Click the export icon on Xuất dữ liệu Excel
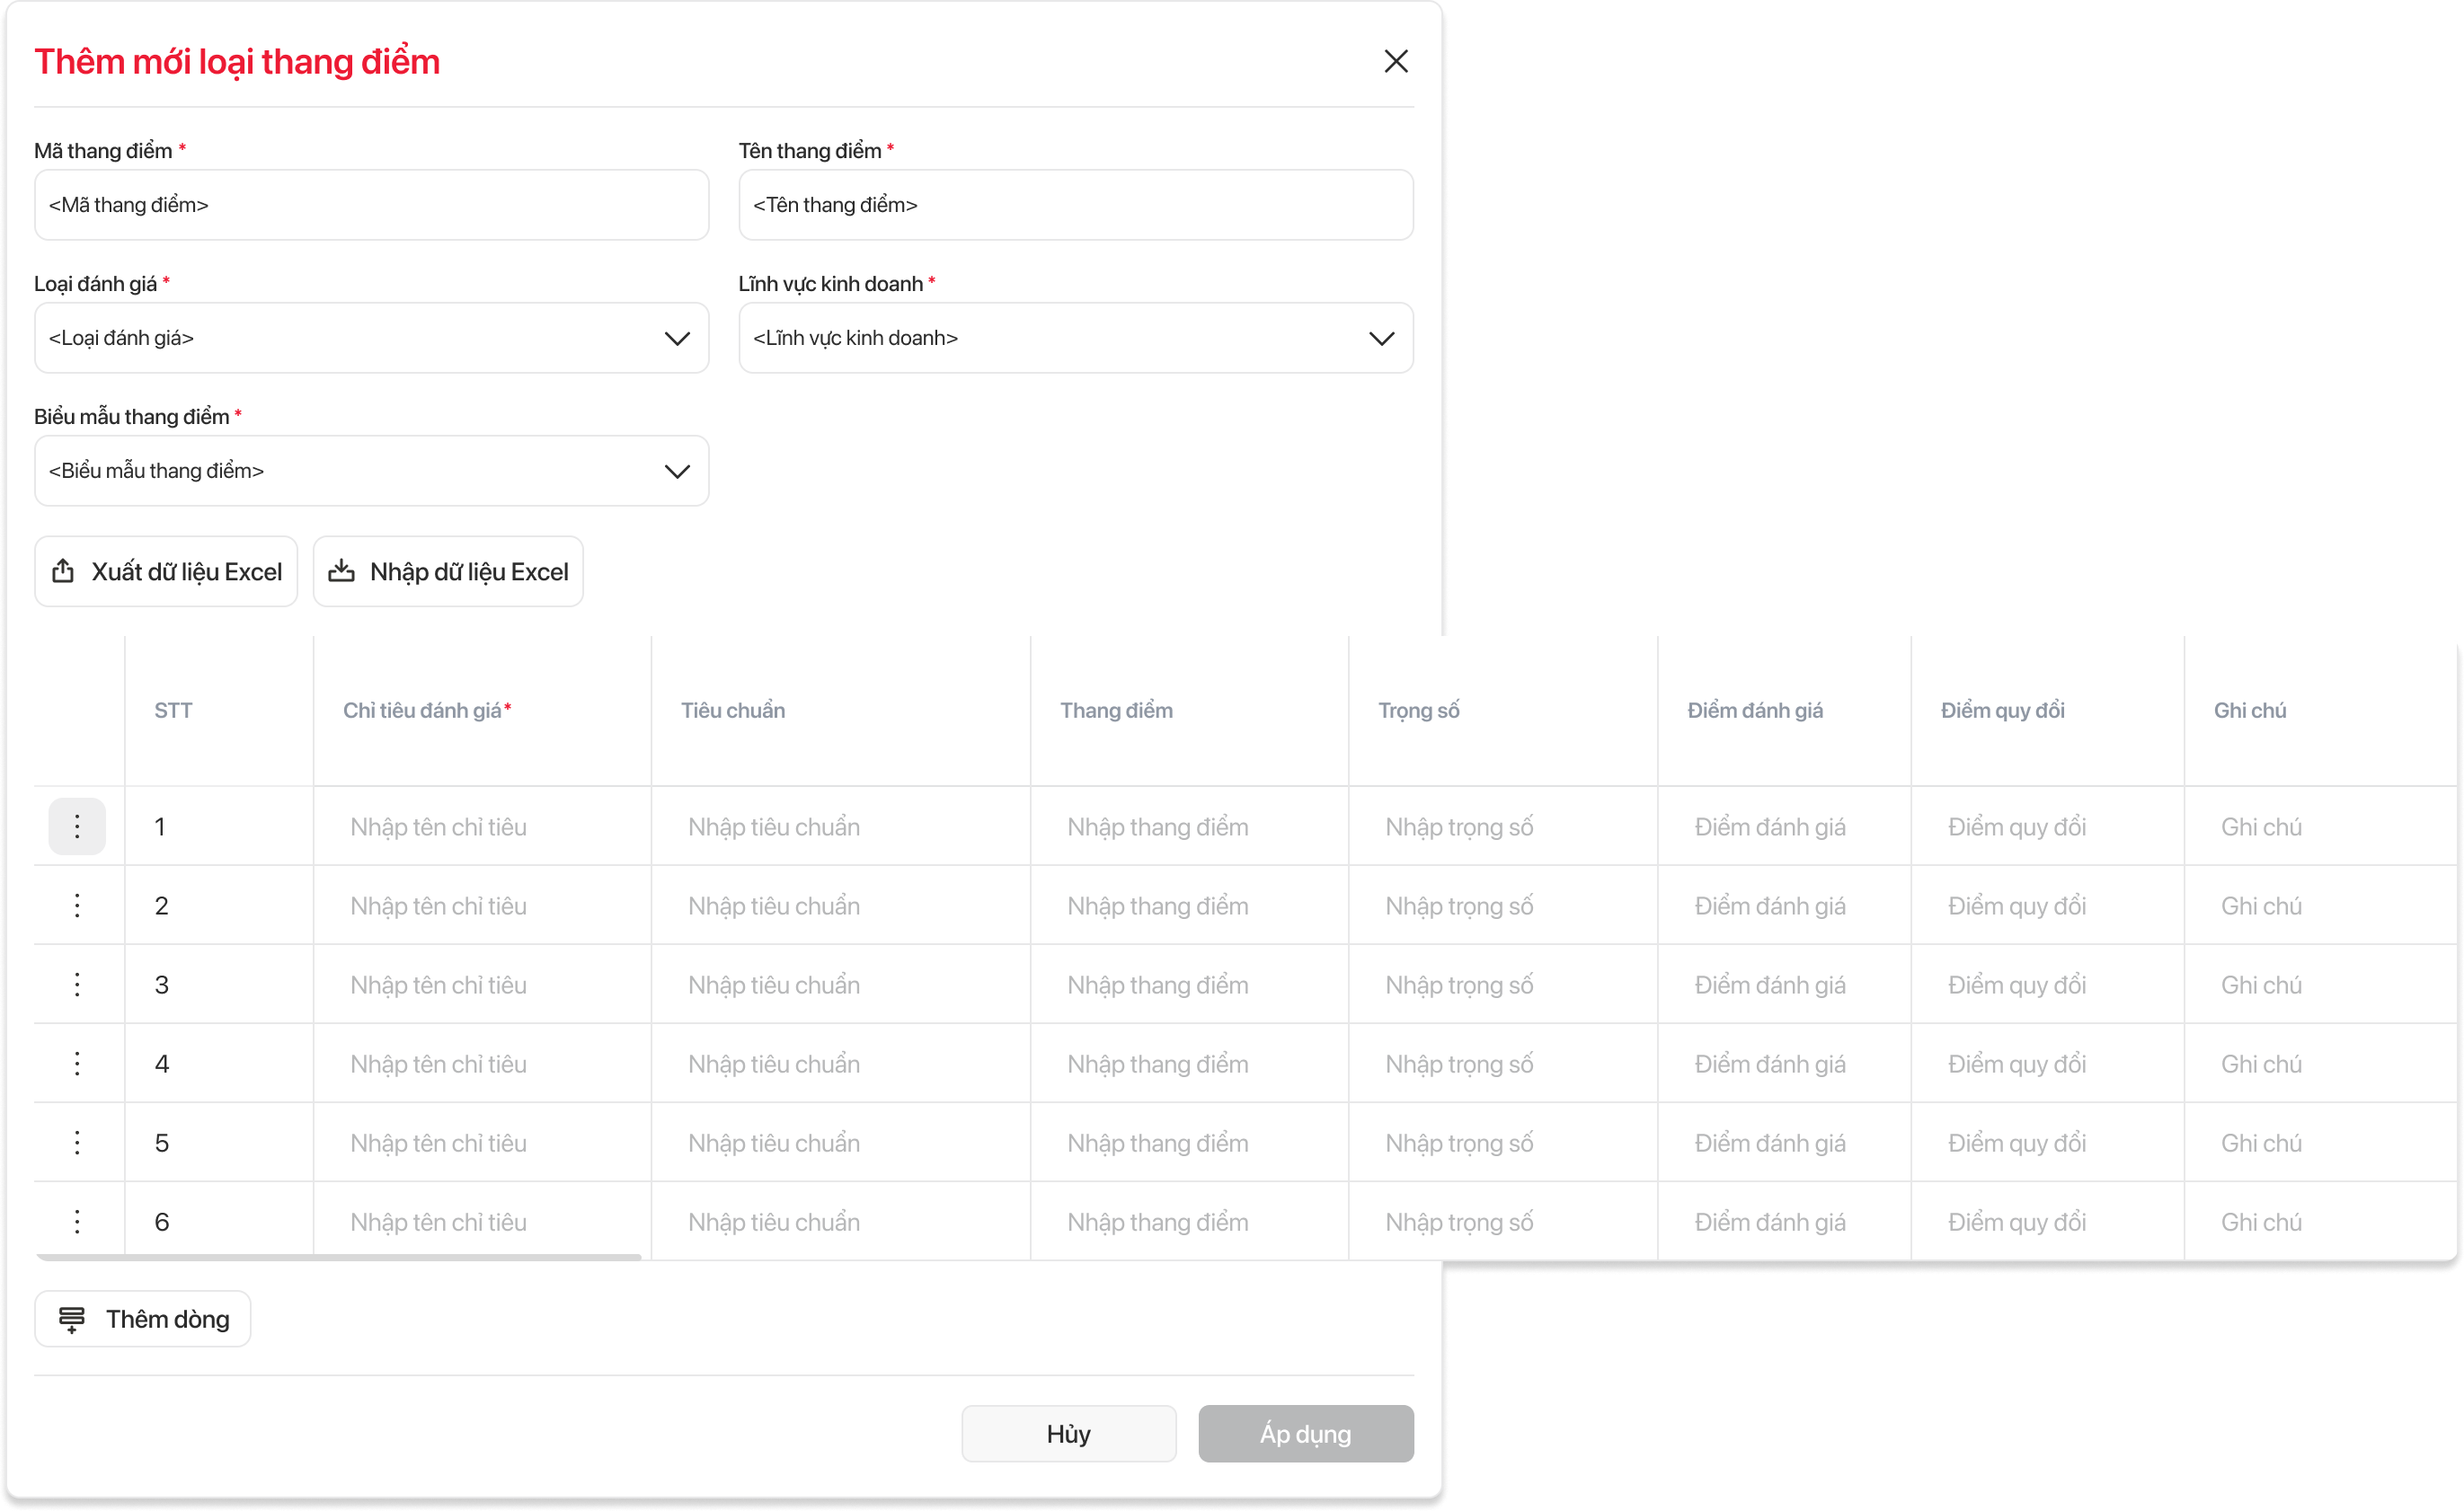The width and height of the screenshot is (2464, 1511). coord(63,571)
